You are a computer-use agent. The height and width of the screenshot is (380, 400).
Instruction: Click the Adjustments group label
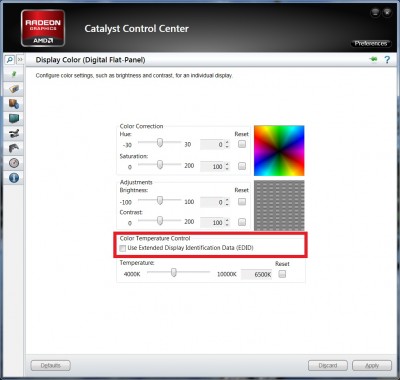(x=136, y=182)
